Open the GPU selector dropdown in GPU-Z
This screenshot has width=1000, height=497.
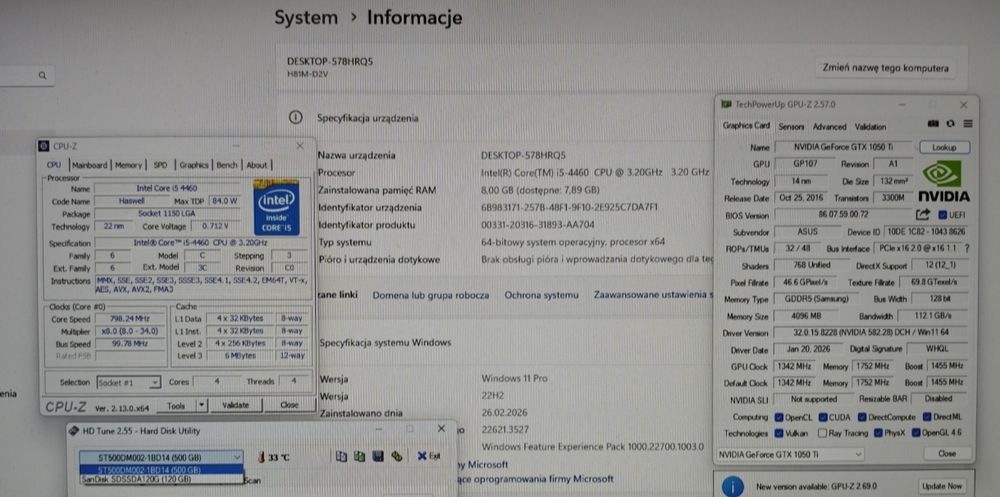click(x=790, y=454)
